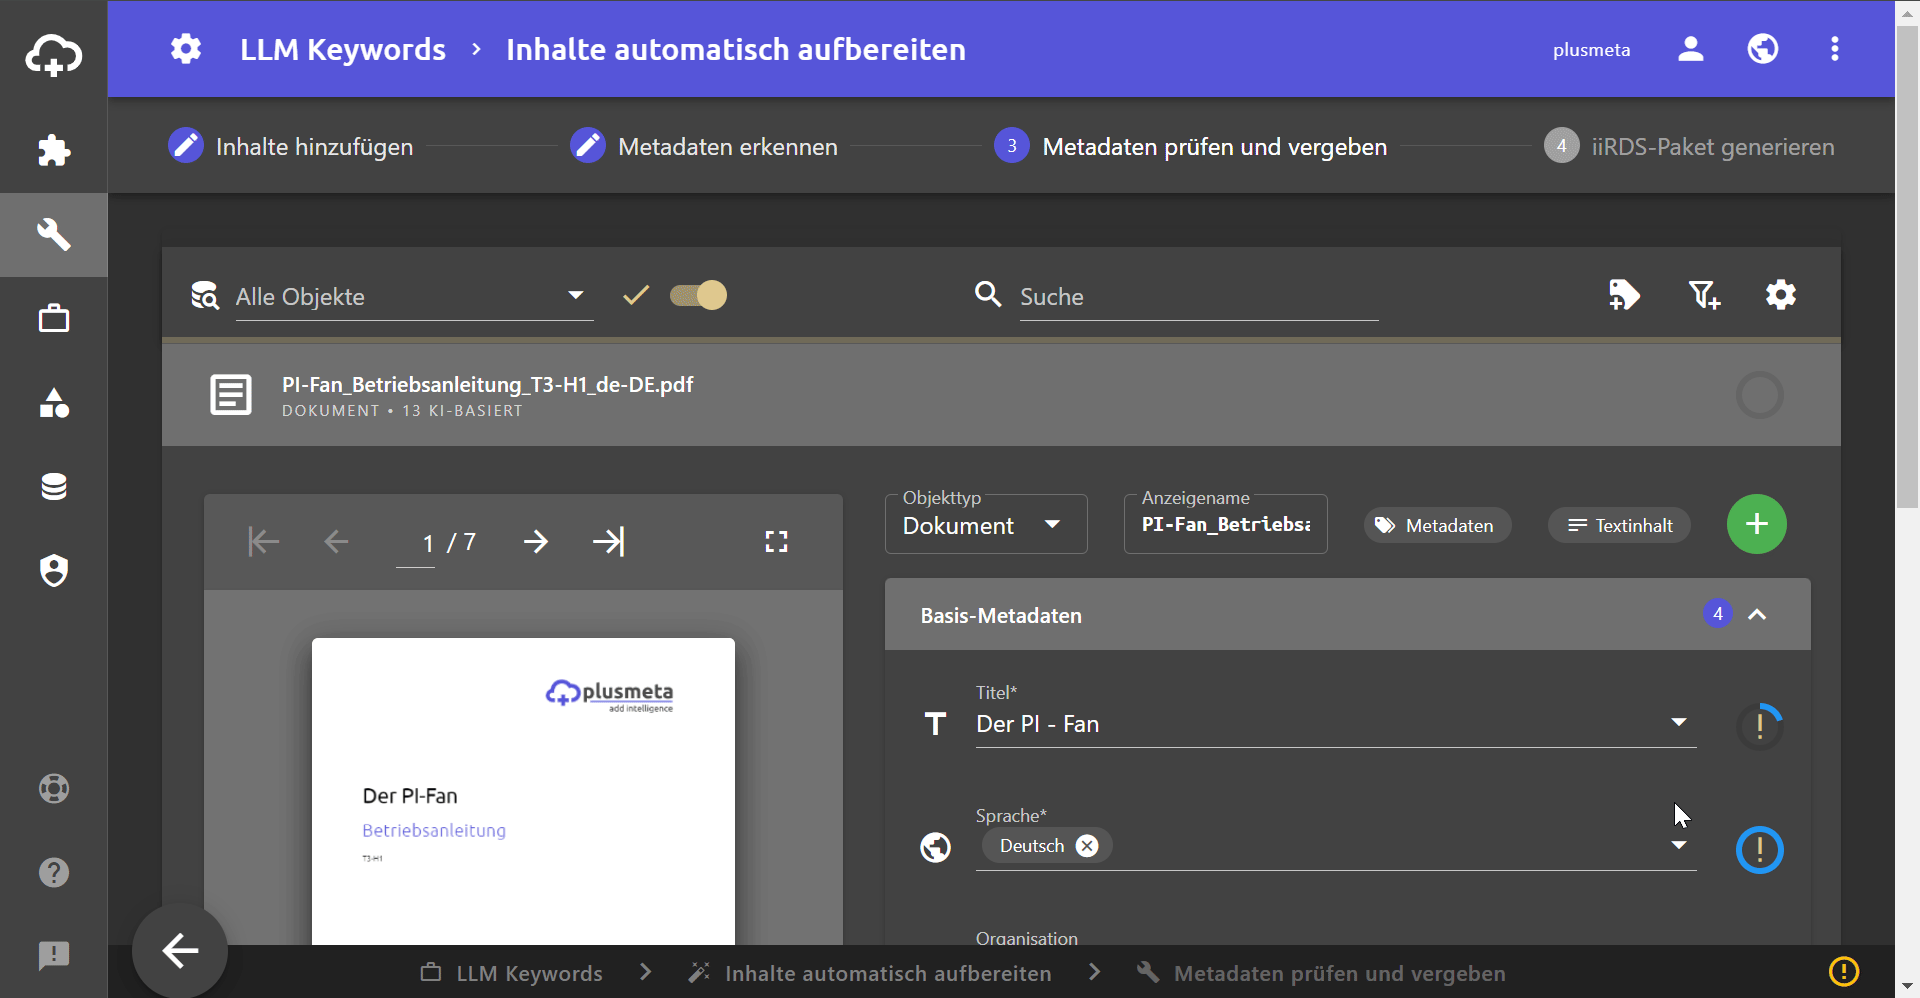Click LLM Keywords breadcrumb in header
The image size is (1920, 998).
click(343, 49)
